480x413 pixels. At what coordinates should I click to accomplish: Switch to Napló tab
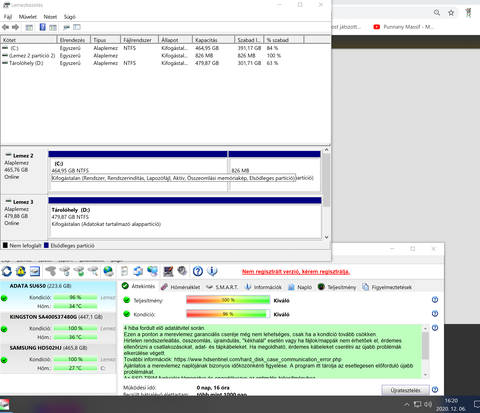point(300,287)
